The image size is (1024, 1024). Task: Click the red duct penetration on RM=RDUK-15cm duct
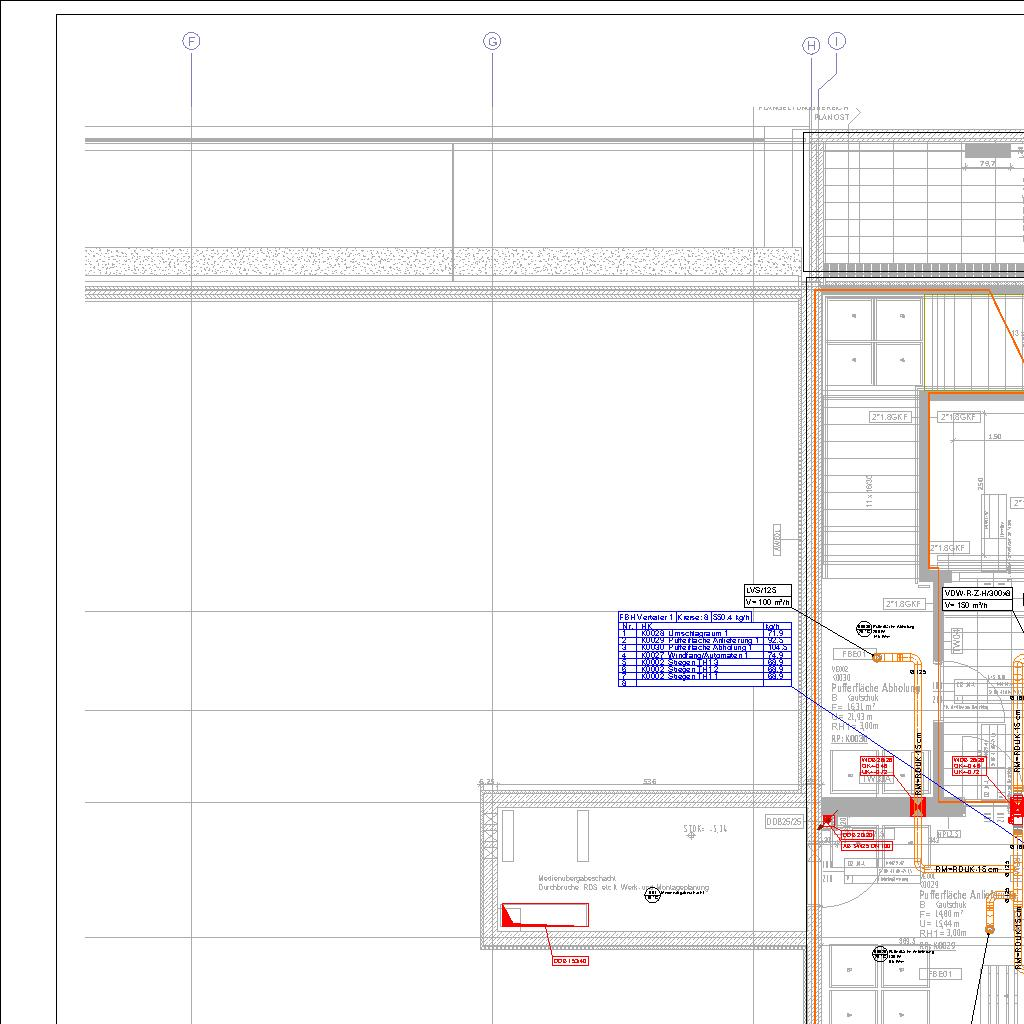point(917,807)
